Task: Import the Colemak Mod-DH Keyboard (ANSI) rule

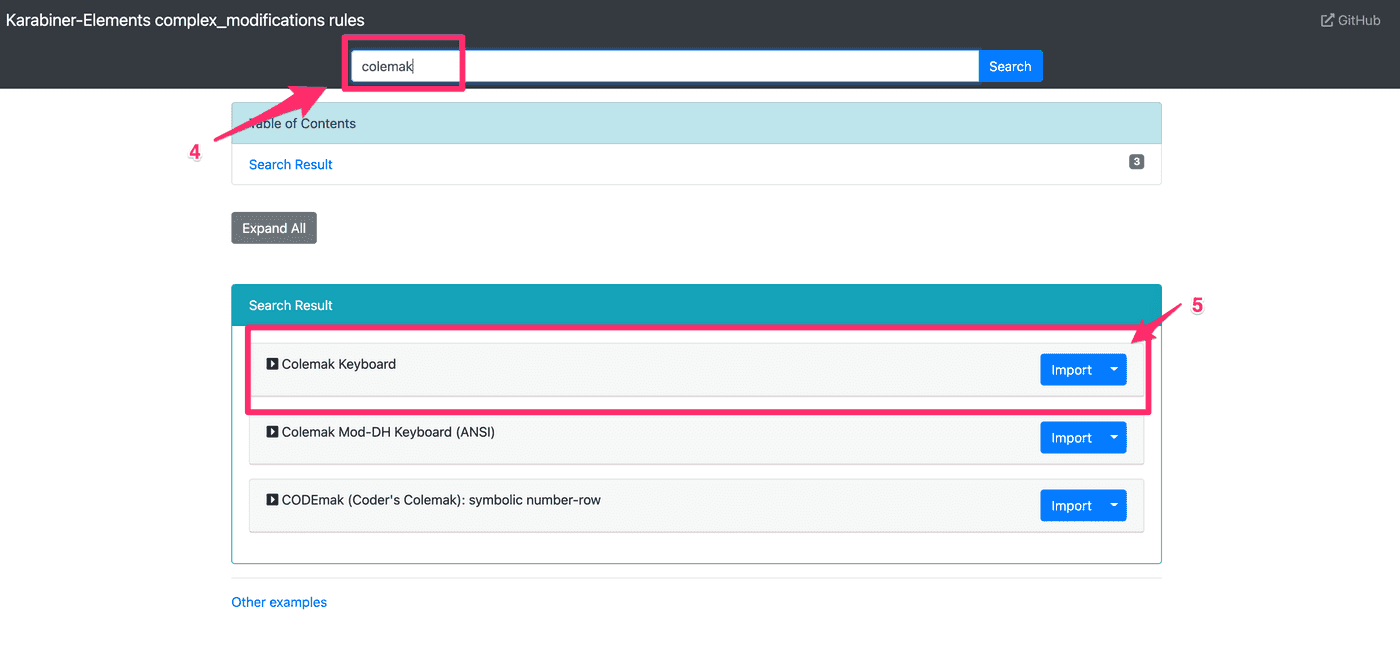Action: [1070, 438]
